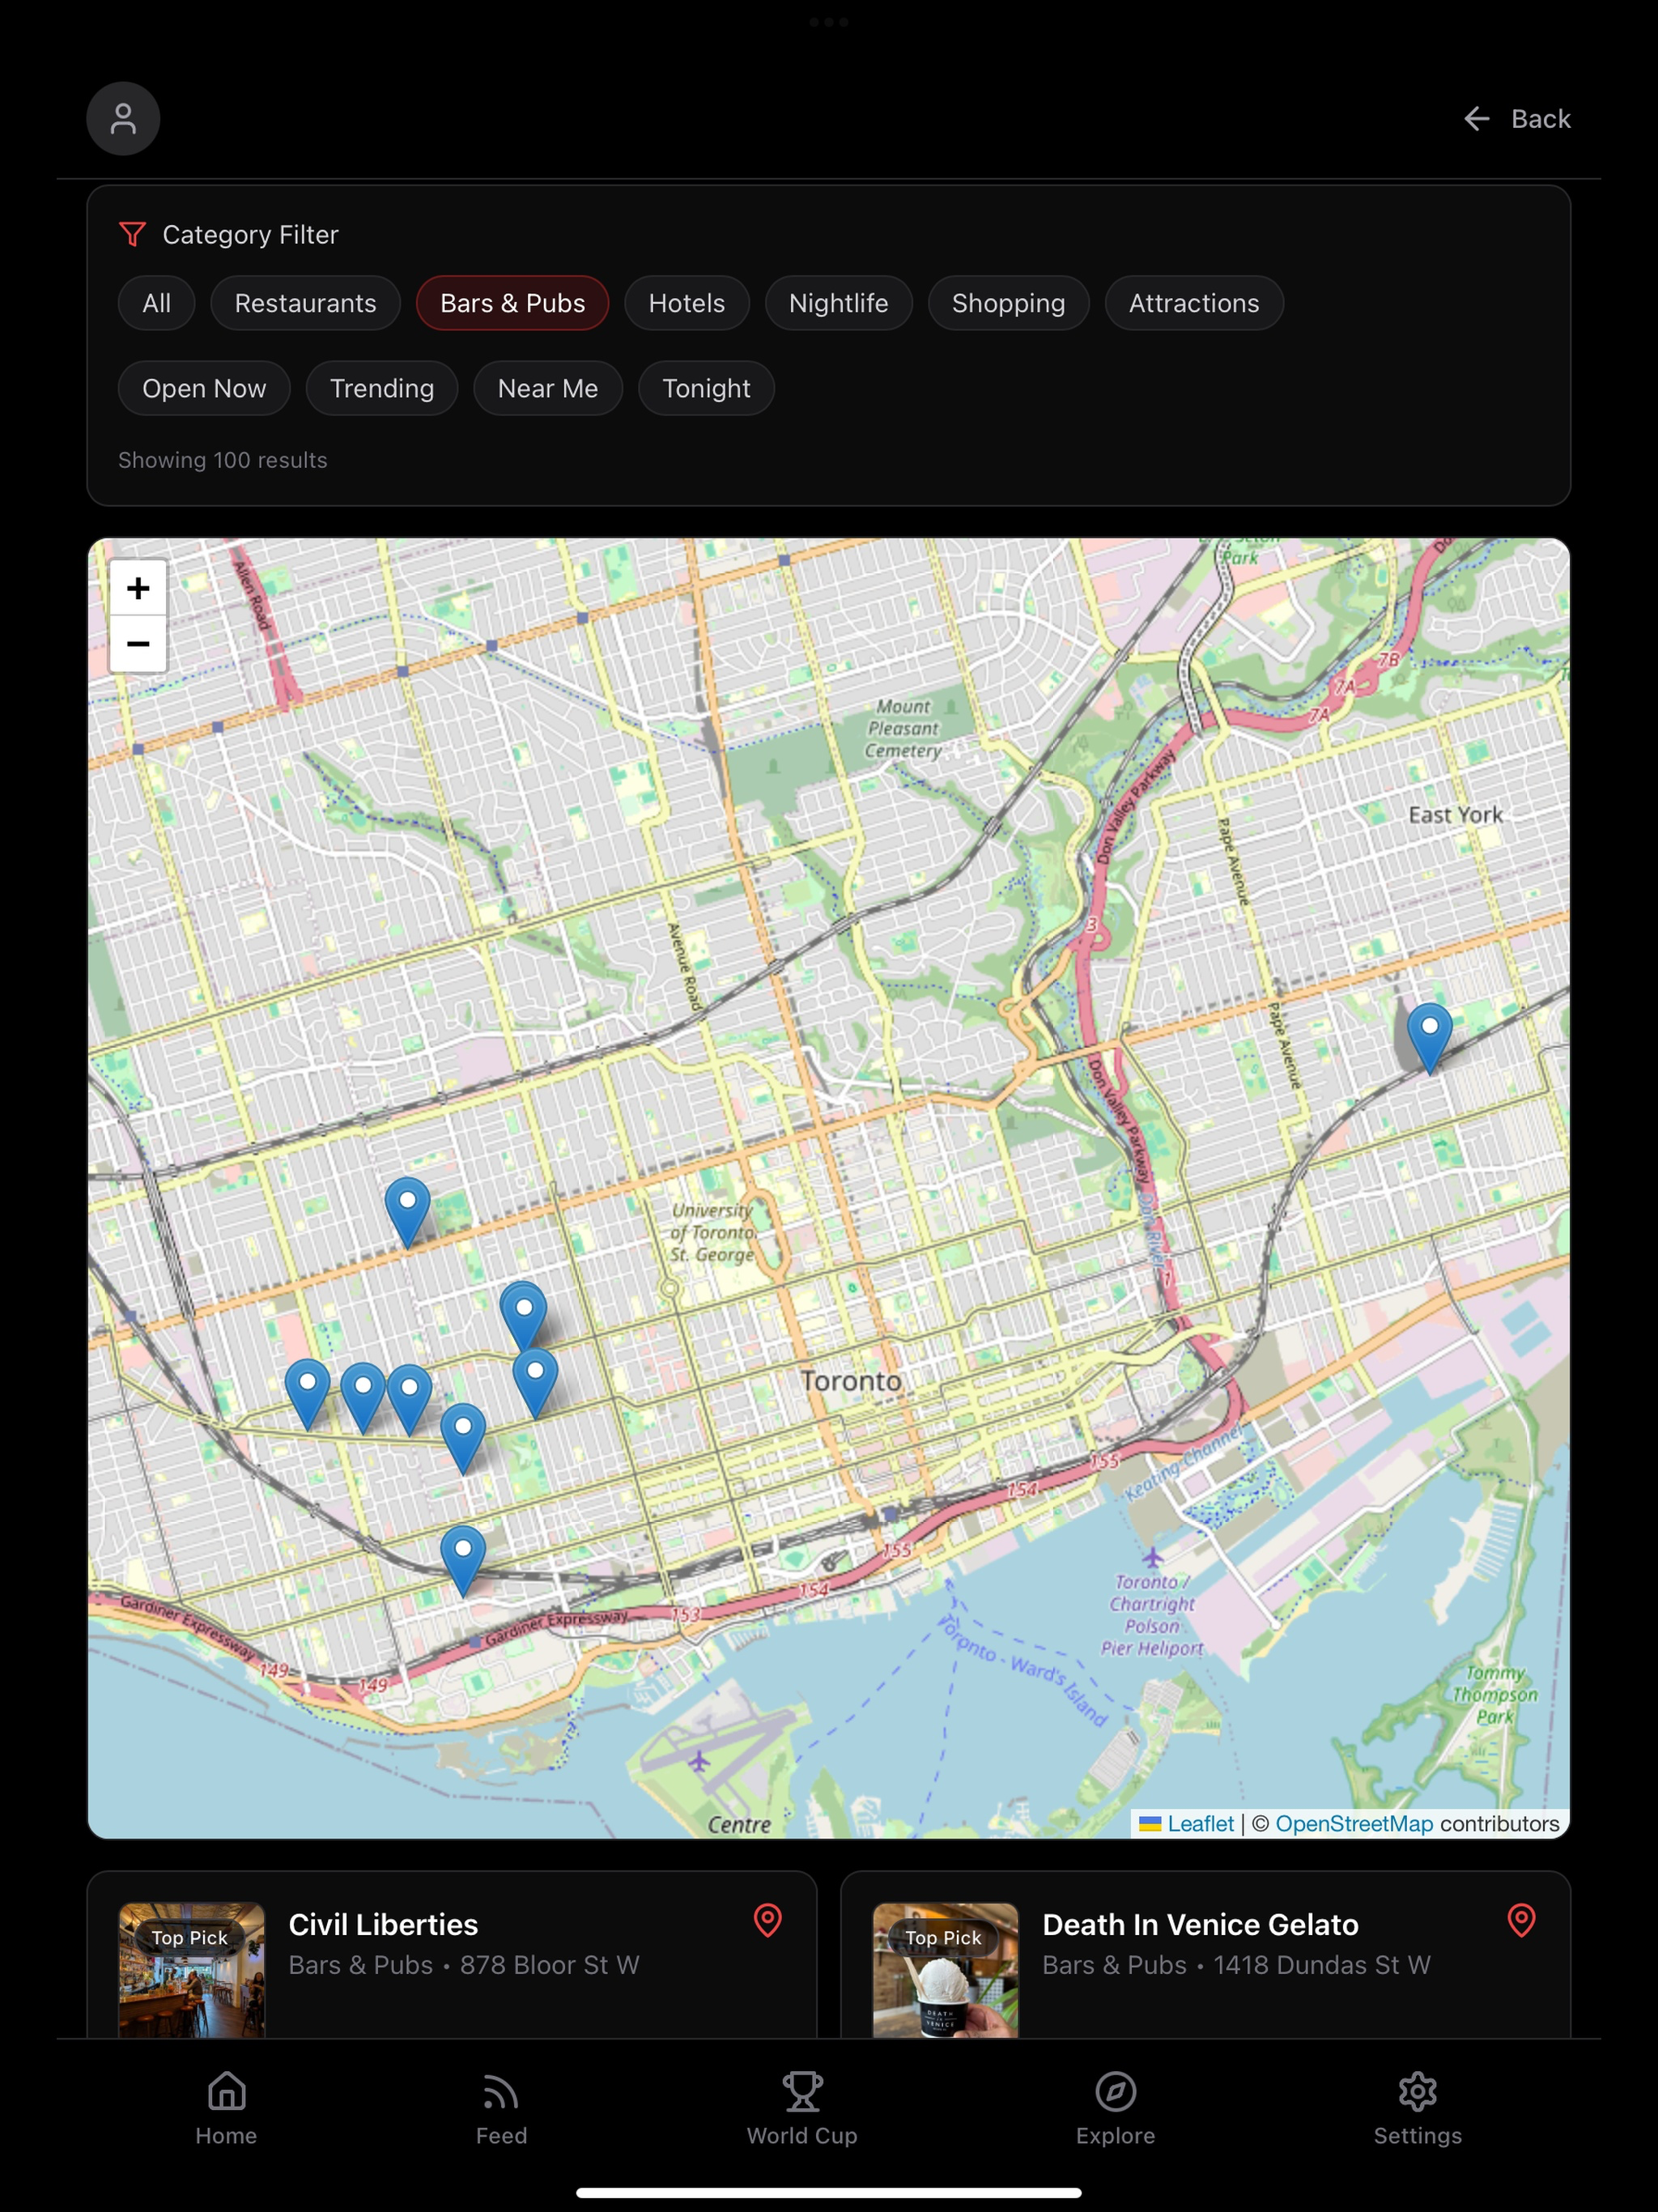The image size is (1658, 2212).
Task: Click the 1418 Dundas St W address text
Action: coord(1321,1965)
